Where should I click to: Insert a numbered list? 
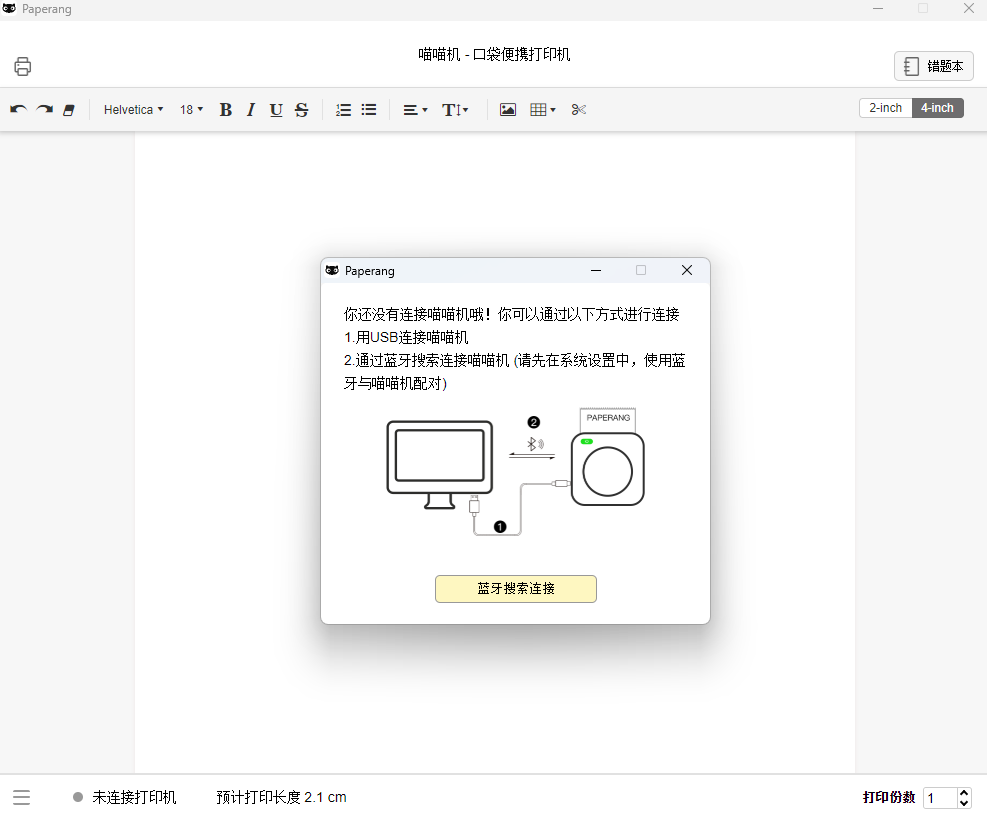343,110
